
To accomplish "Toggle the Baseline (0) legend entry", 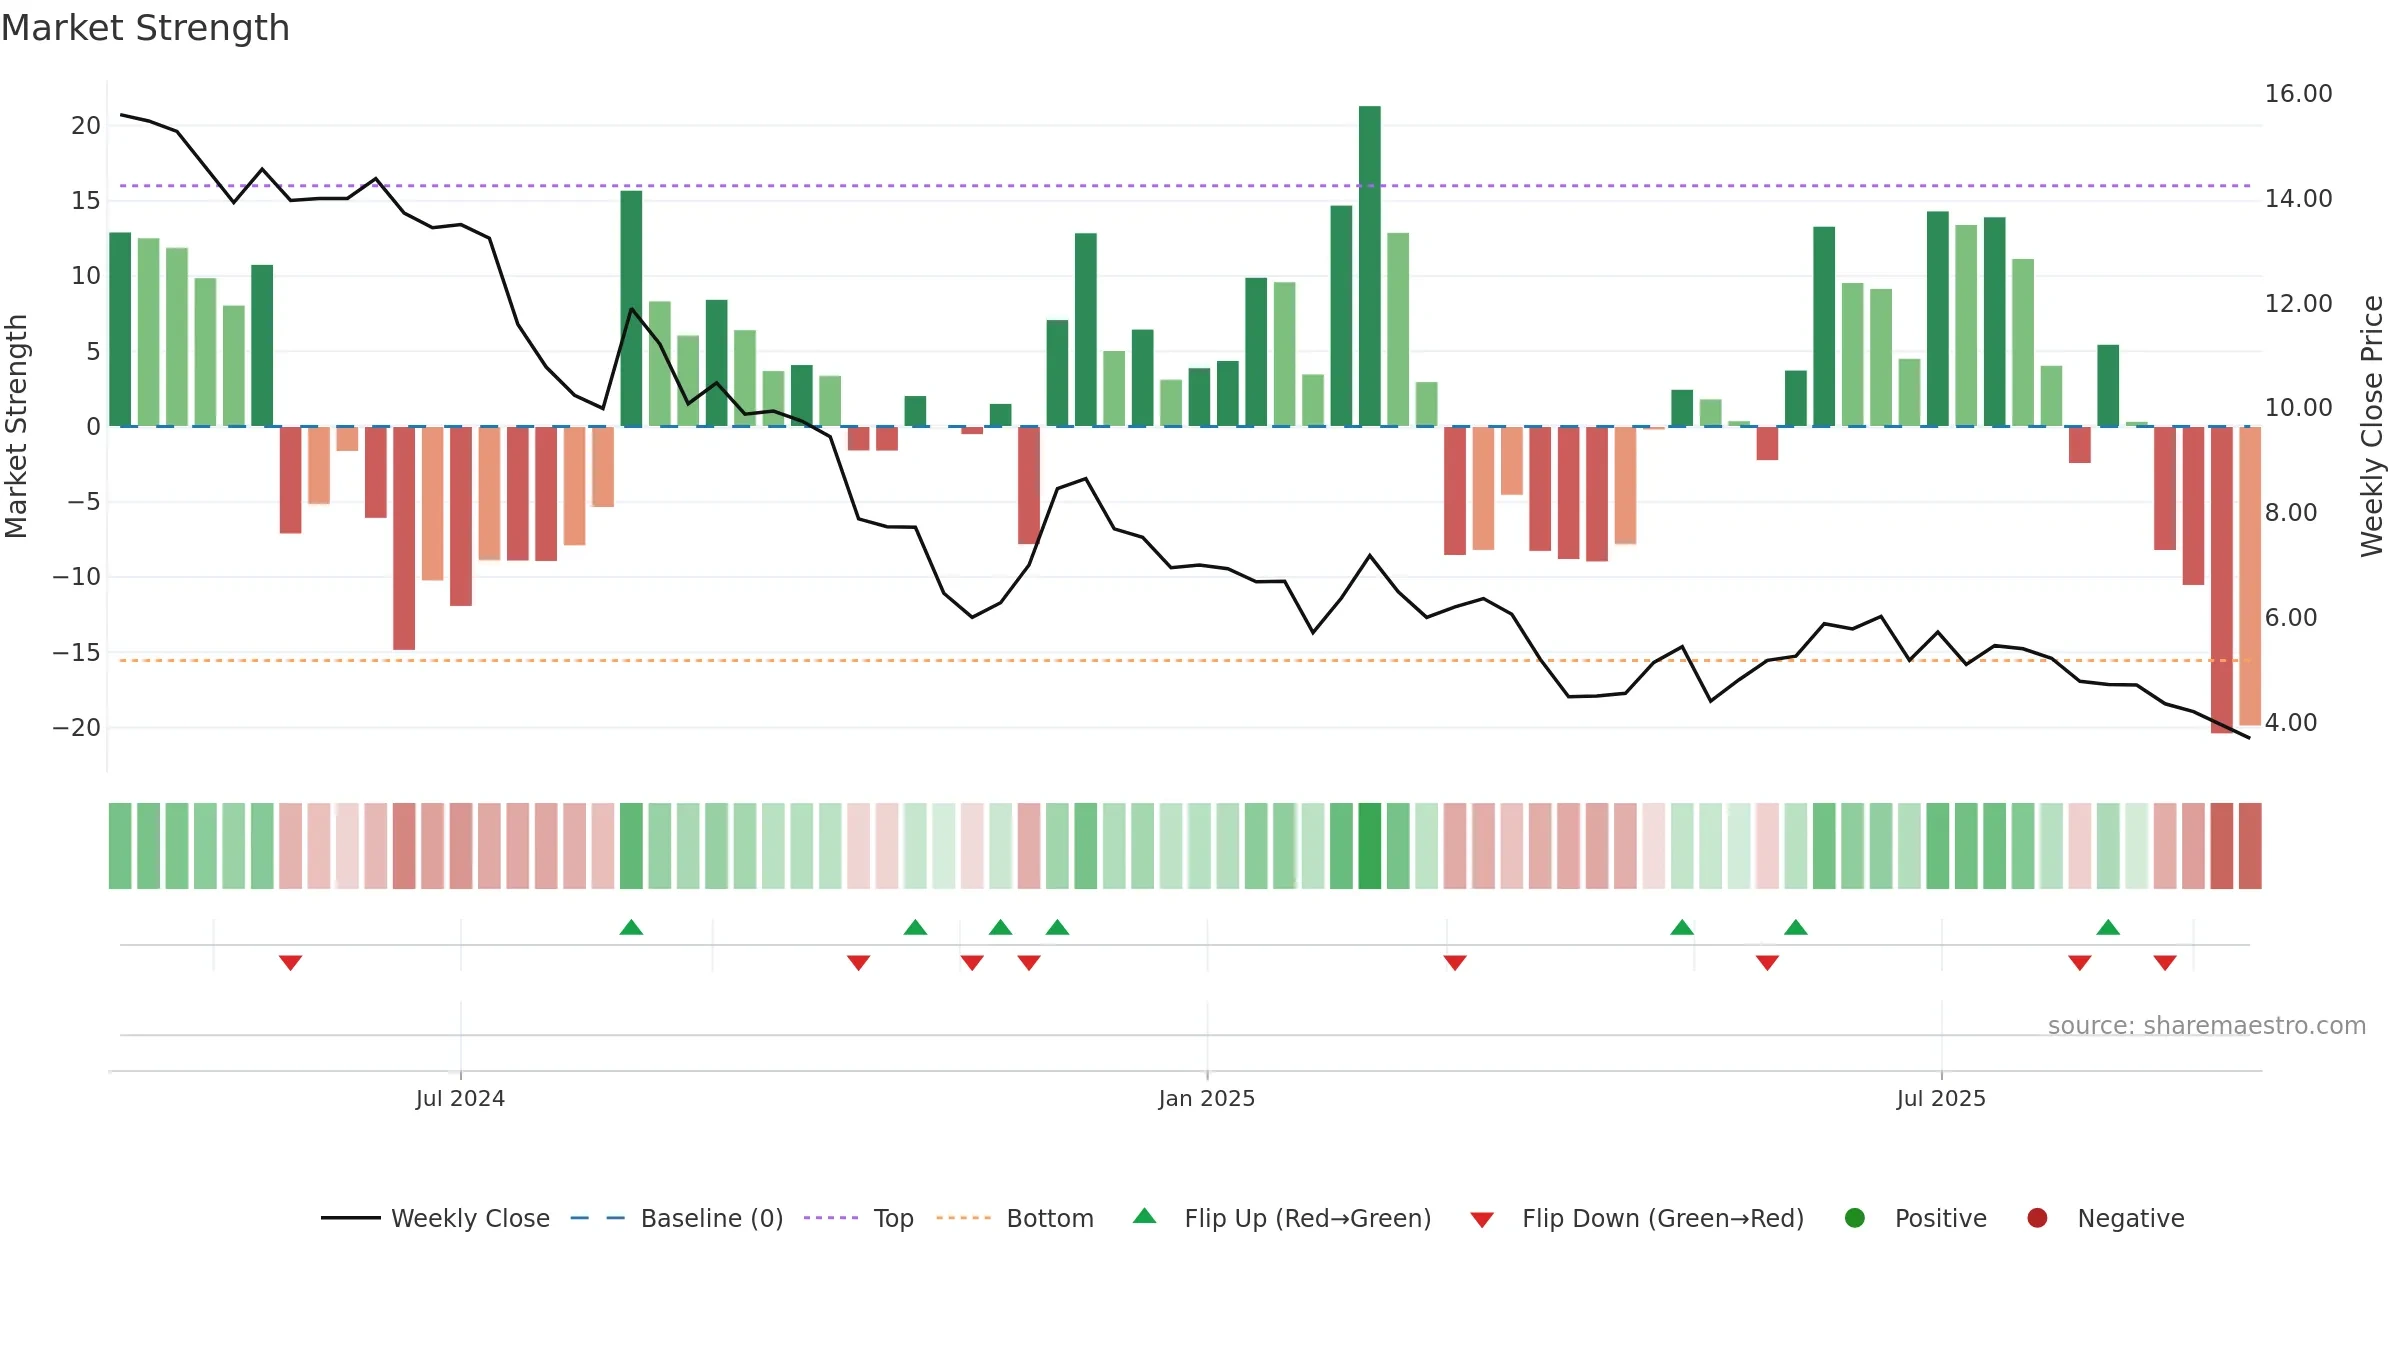I will coord(677,1218).
